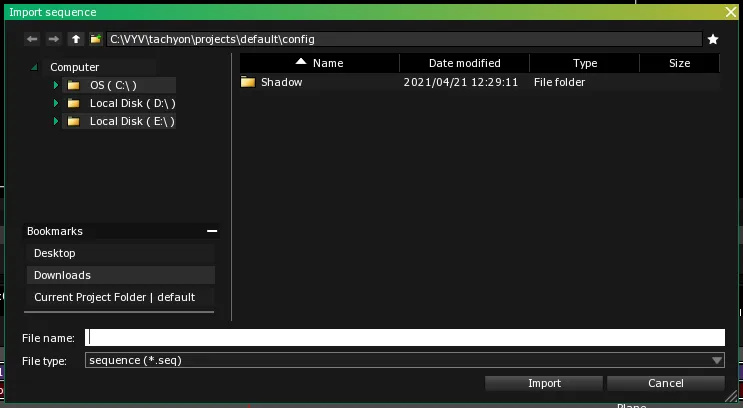743x408 pixels.
Task: Click the Cancel button
Action: (666, 383)
